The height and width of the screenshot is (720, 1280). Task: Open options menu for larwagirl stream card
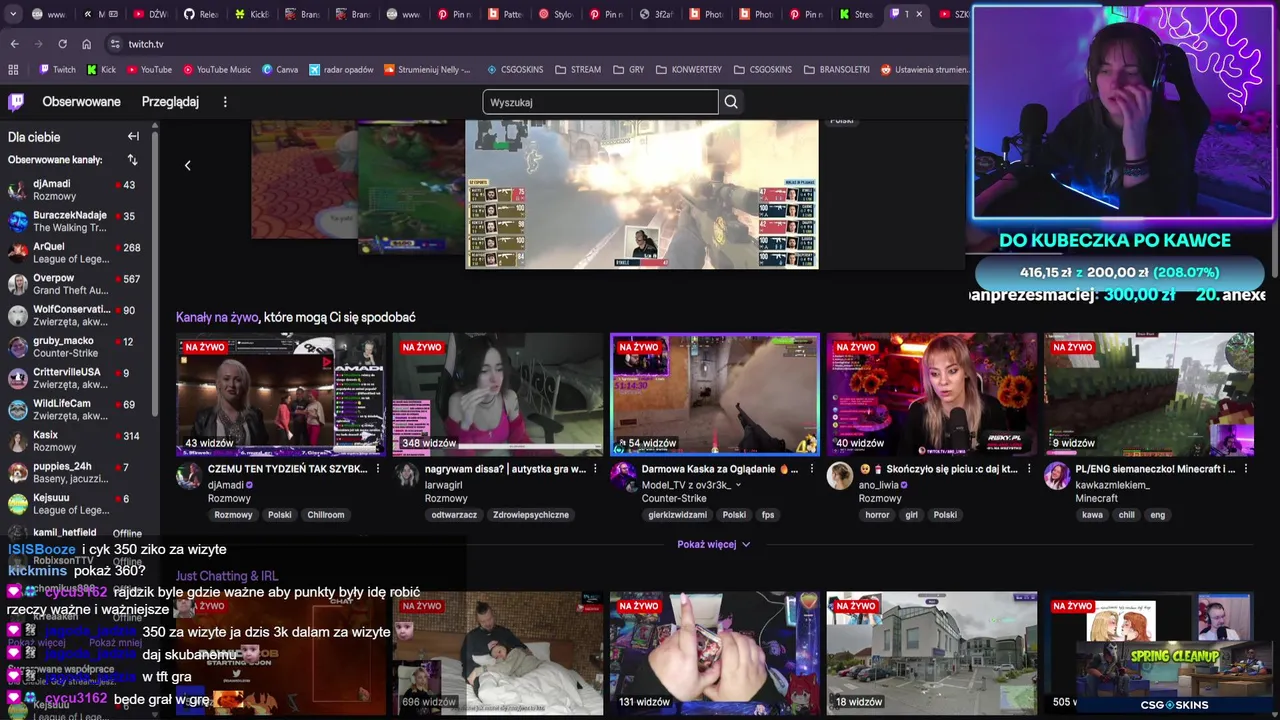[595, 469]
